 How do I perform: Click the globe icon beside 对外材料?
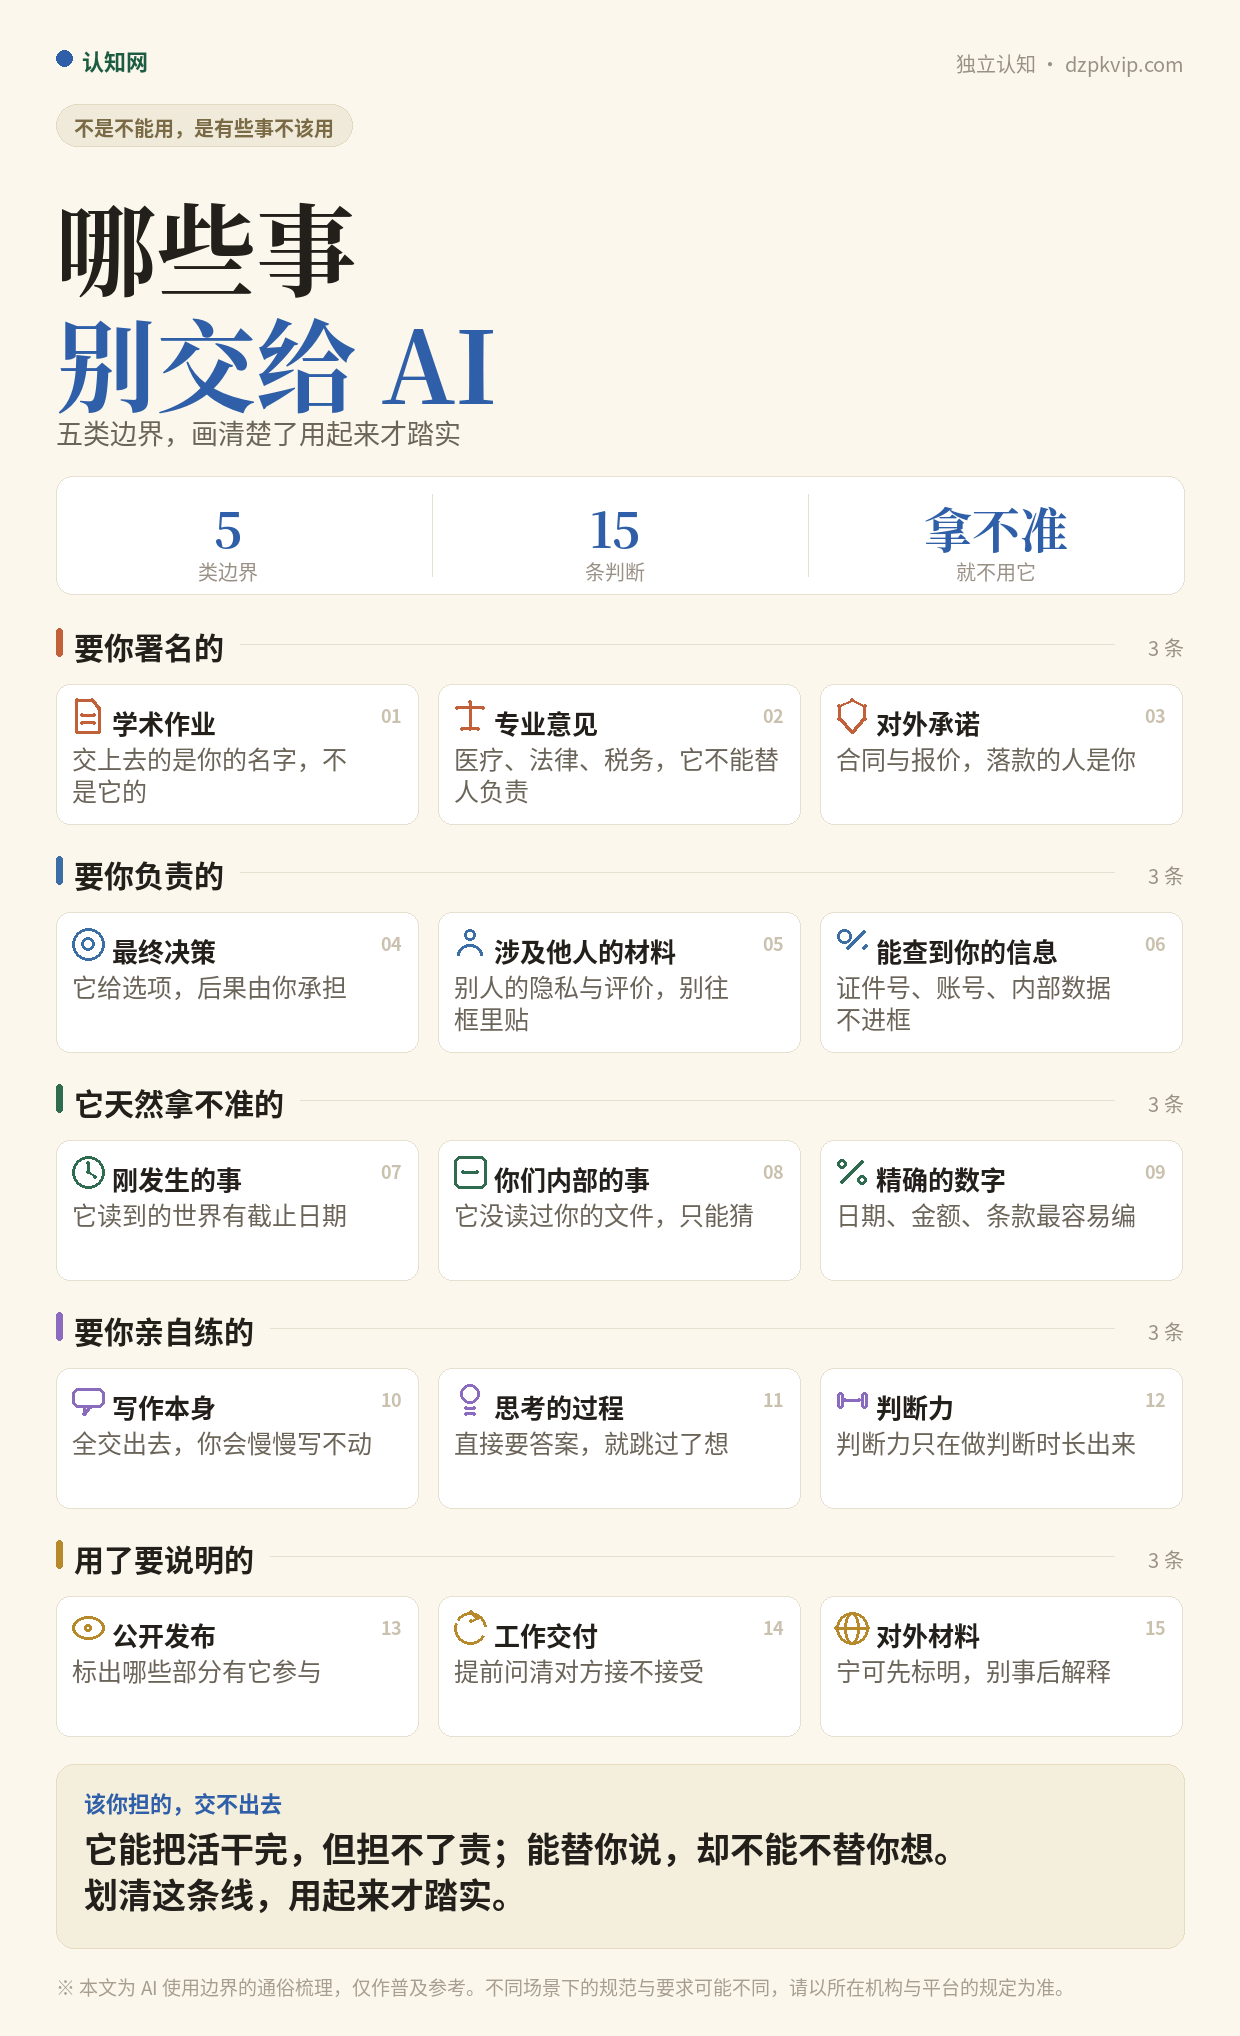(x=852, y=1628)
